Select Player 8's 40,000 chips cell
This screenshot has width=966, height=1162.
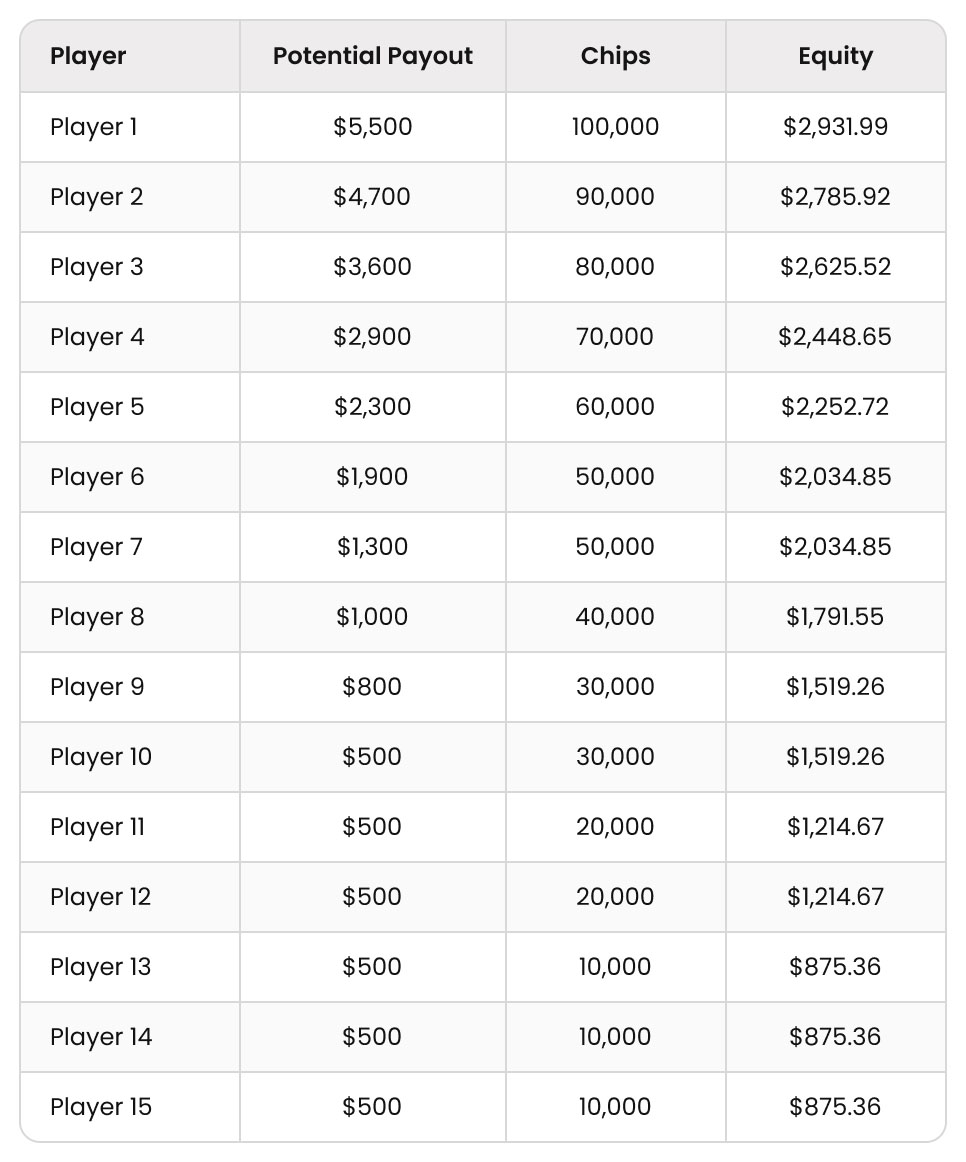coord(615,617)
